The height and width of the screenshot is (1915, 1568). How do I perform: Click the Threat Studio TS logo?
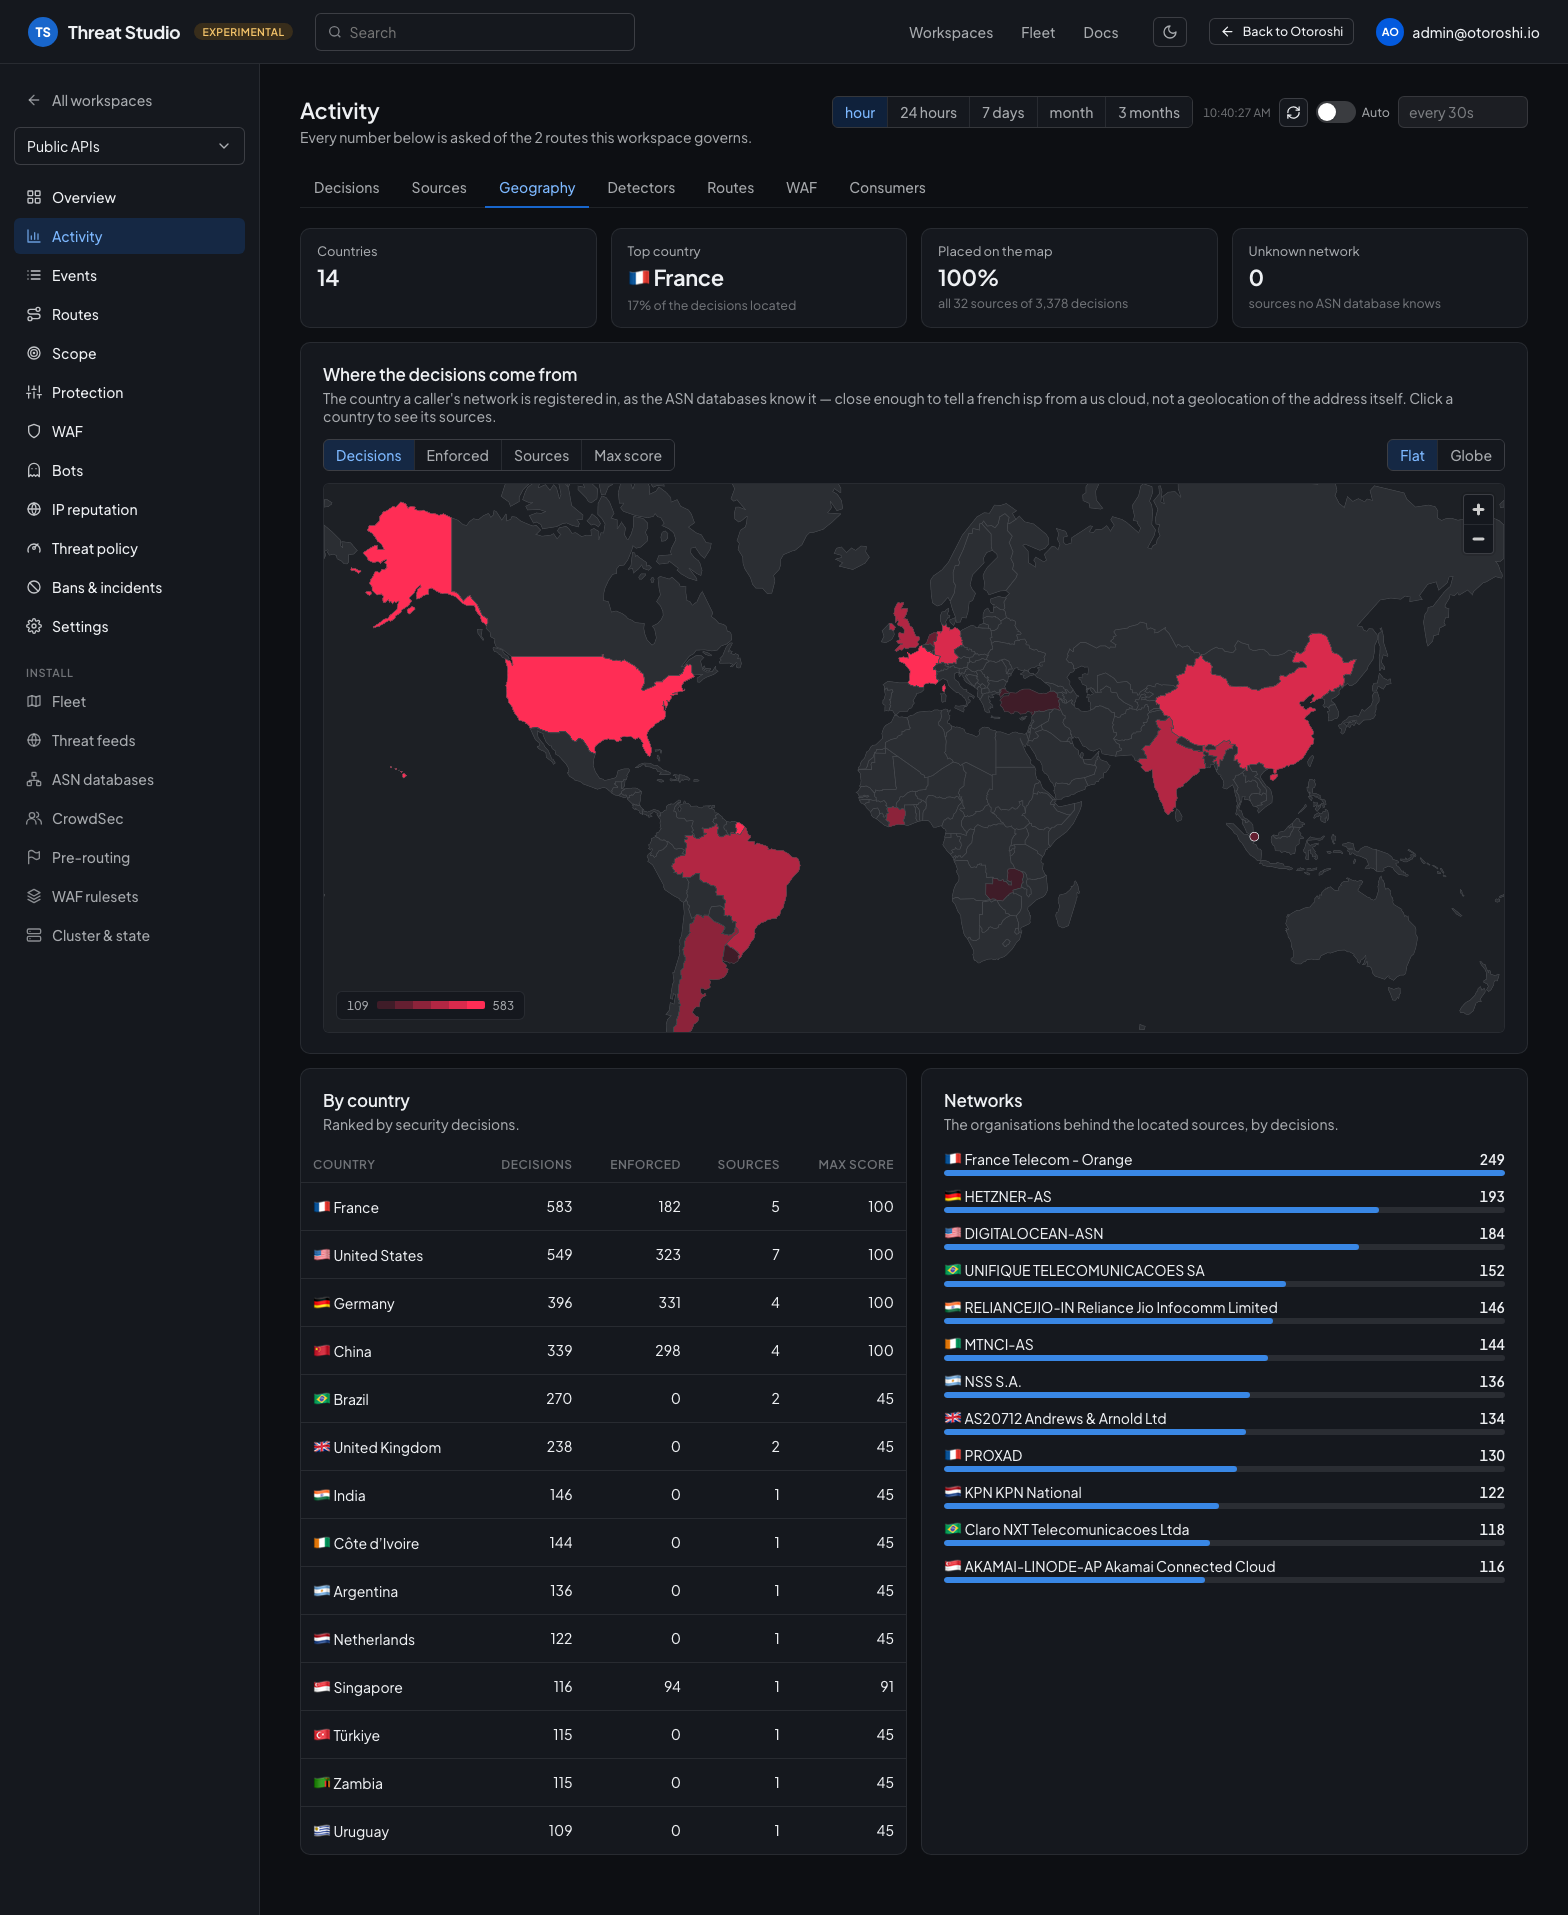(42, 32)
